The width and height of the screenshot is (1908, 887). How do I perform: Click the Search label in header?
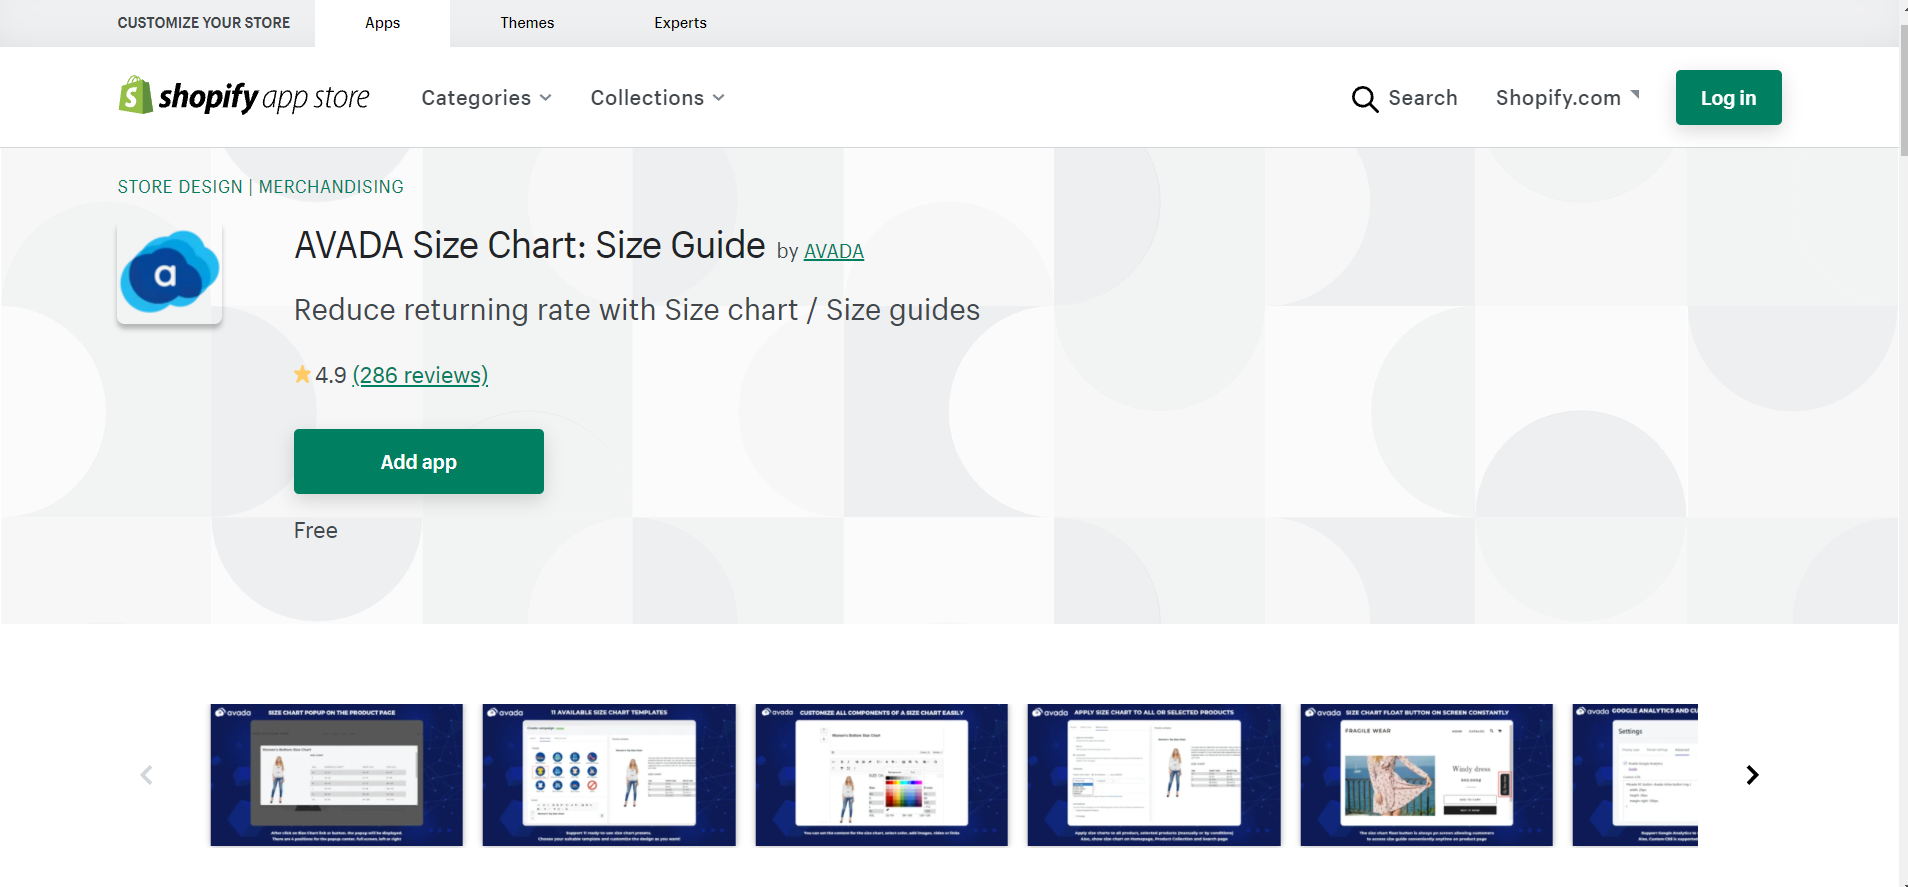coord(1423,98)
